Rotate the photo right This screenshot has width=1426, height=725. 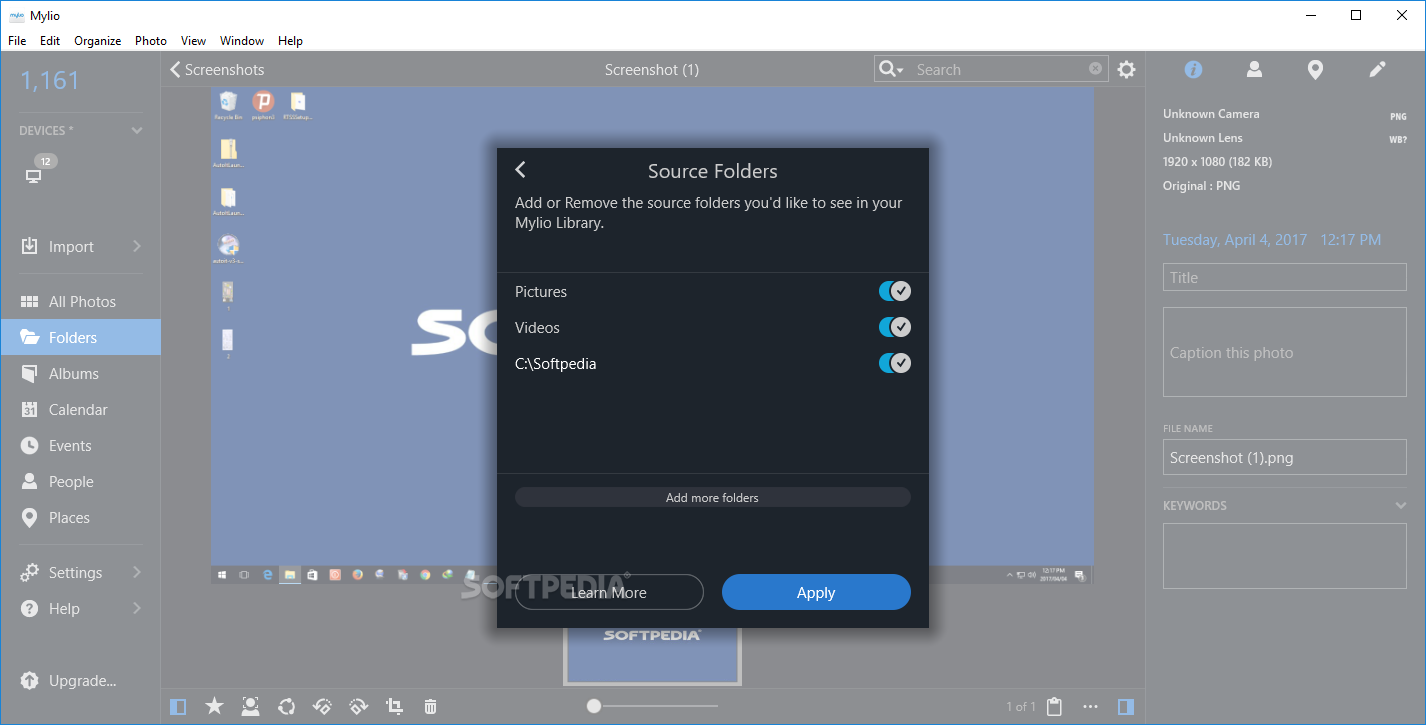(x=358, y=707)
